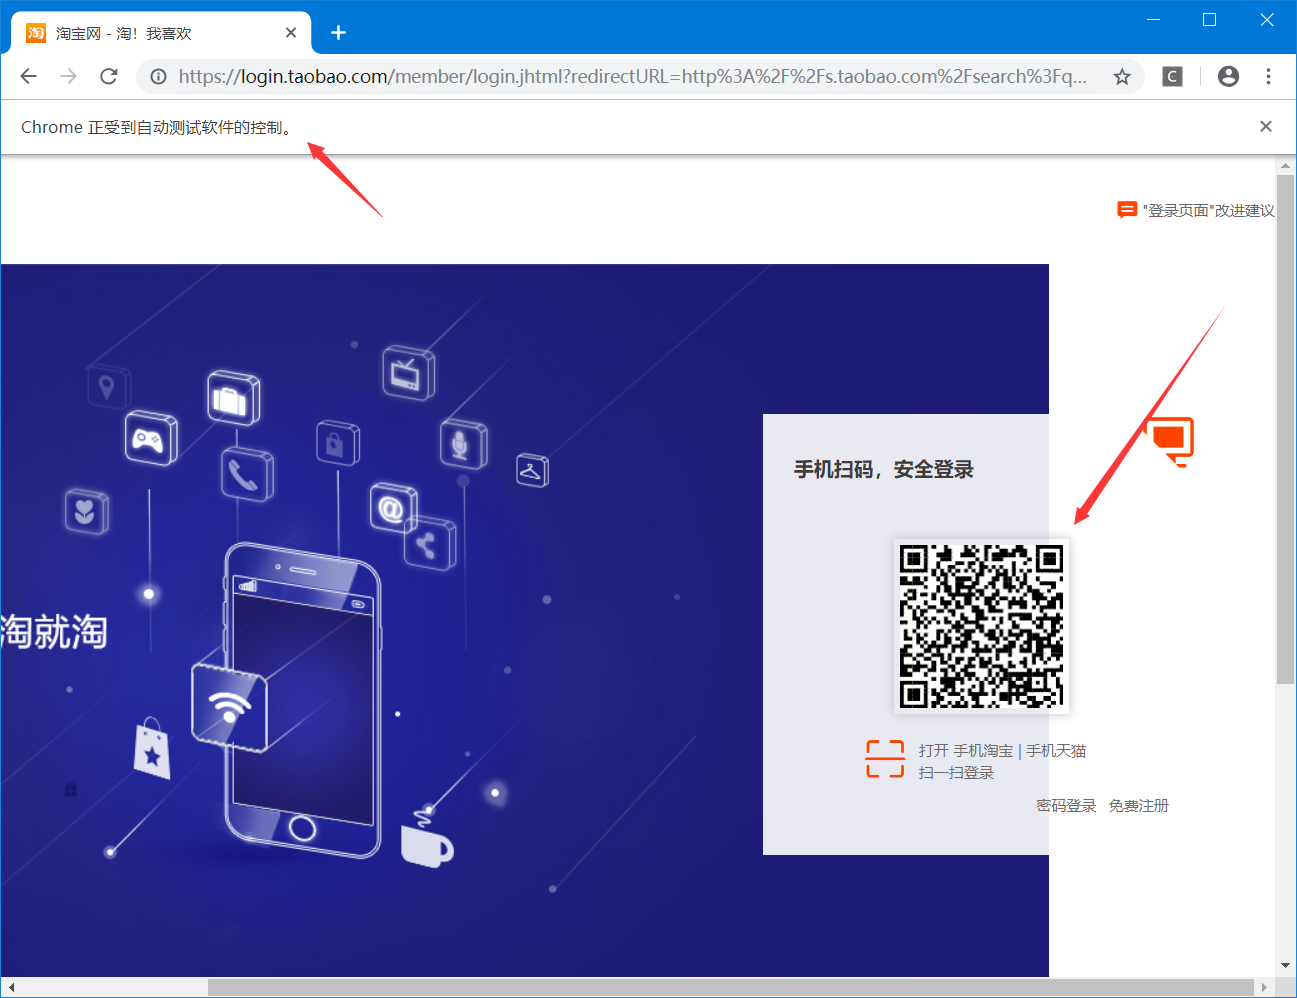Image resolution: width=1297 pixels, height=998 pixels.
Task: Click the orange scan-frame icon beside 打开手机淘宝
Action: click(884, 759)
